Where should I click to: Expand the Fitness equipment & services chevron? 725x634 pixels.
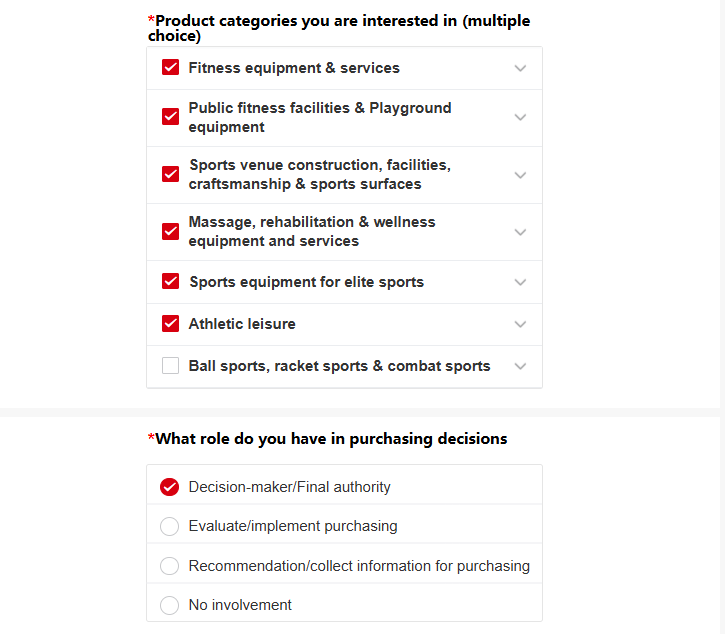point(520,68)
